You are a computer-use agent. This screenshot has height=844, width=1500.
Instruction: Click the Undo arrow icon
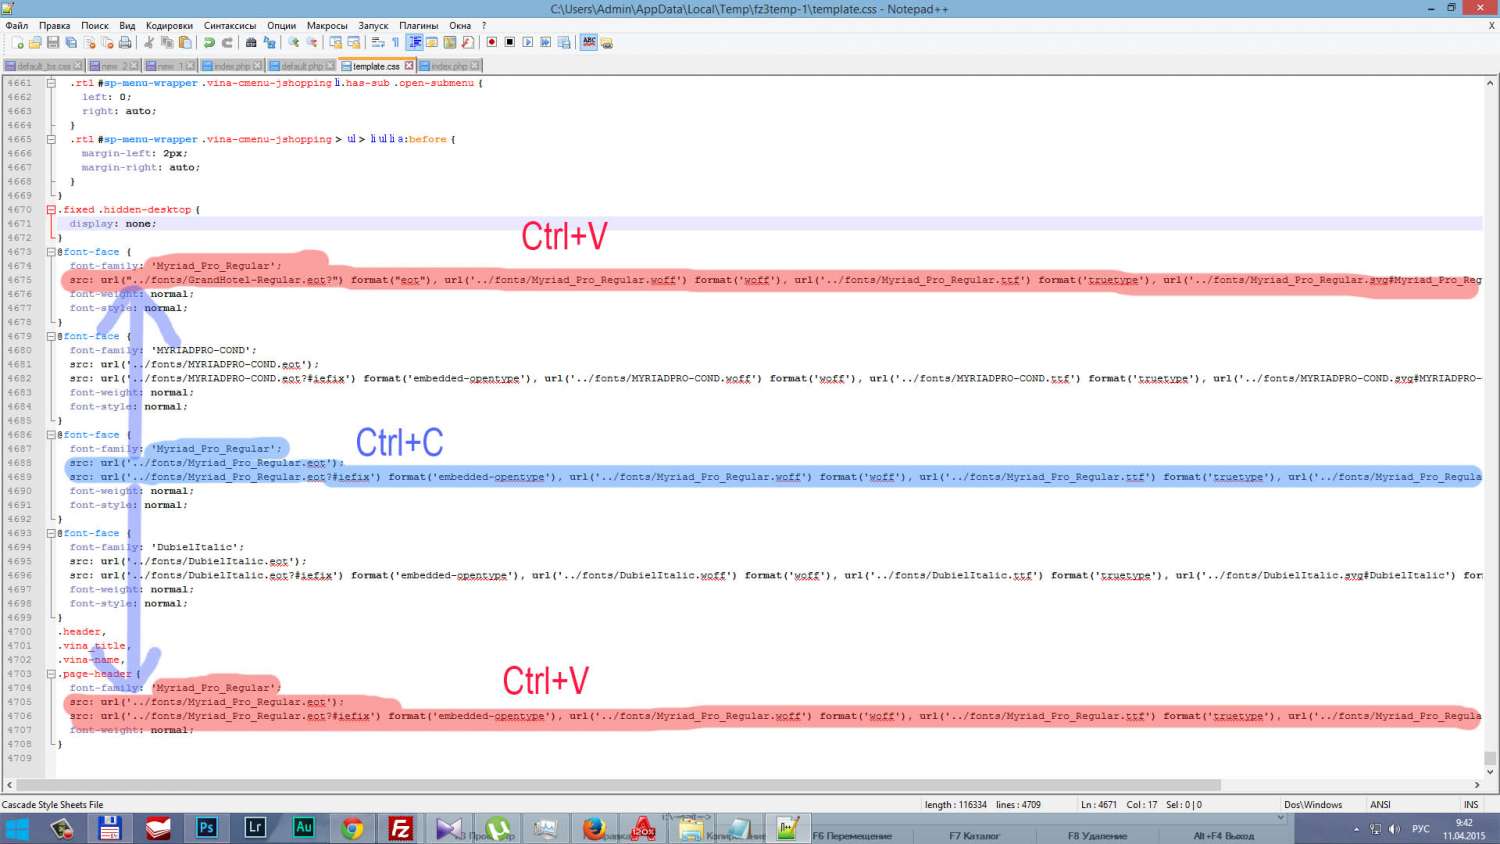coord(209,42)
